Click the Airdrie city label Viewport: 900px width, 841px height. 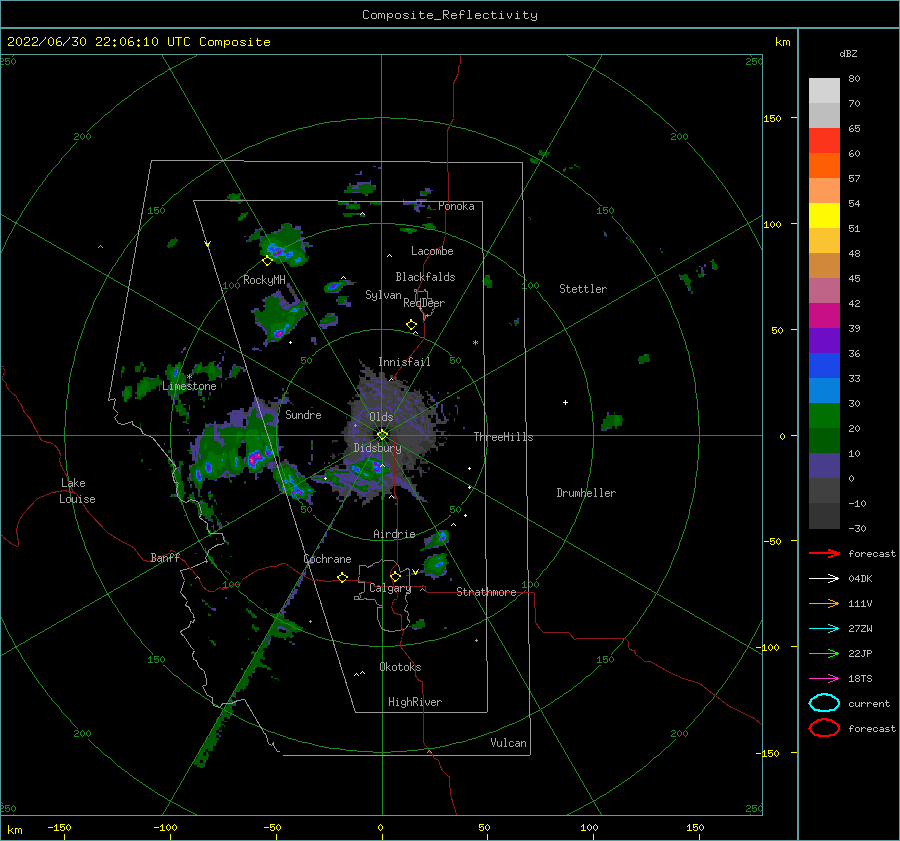pos(394,534)
